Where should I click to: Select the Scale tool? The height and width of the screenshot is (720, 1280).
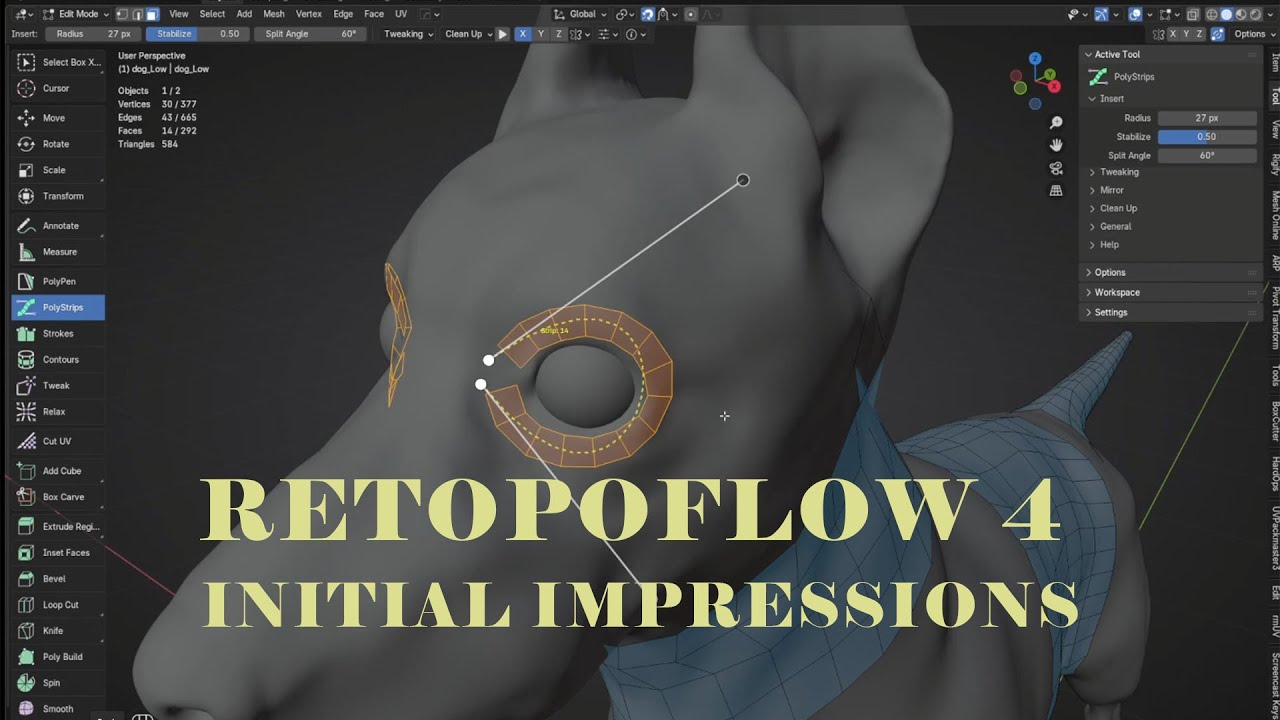pos(58,170)
